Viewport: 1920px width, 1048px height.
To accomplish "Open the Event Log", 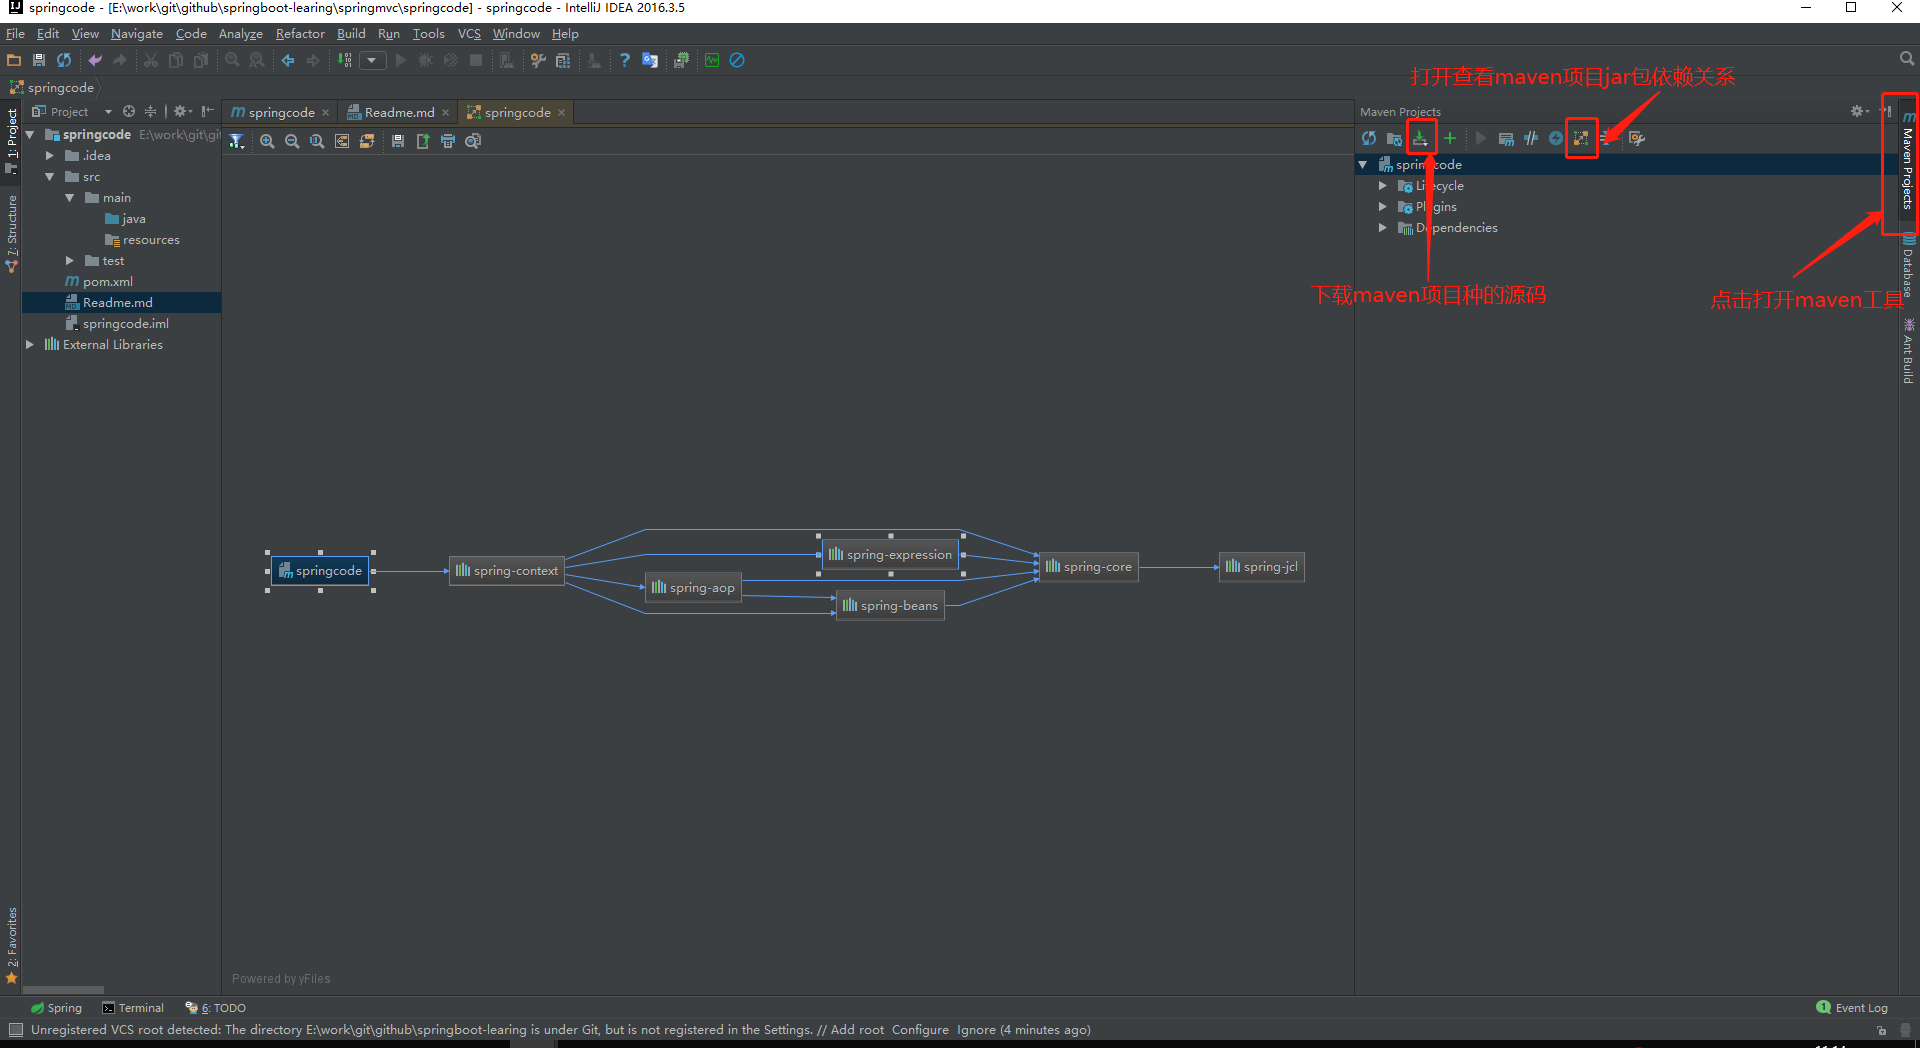I will [x=1852, y=1008].
